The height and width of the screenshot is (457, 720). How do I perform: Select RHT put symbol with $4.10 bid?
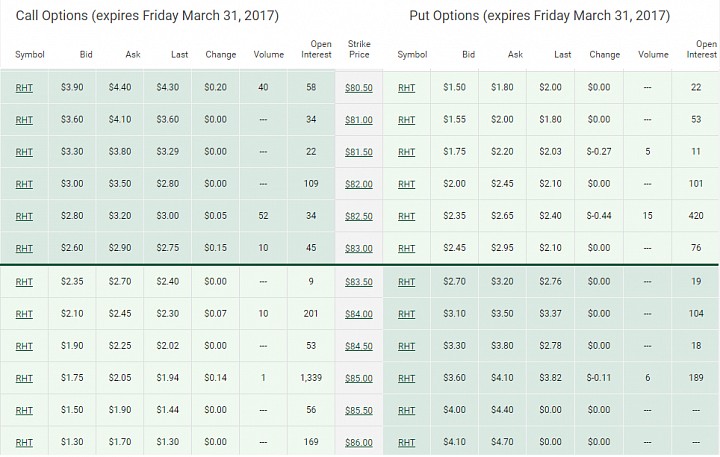(406, 442)
